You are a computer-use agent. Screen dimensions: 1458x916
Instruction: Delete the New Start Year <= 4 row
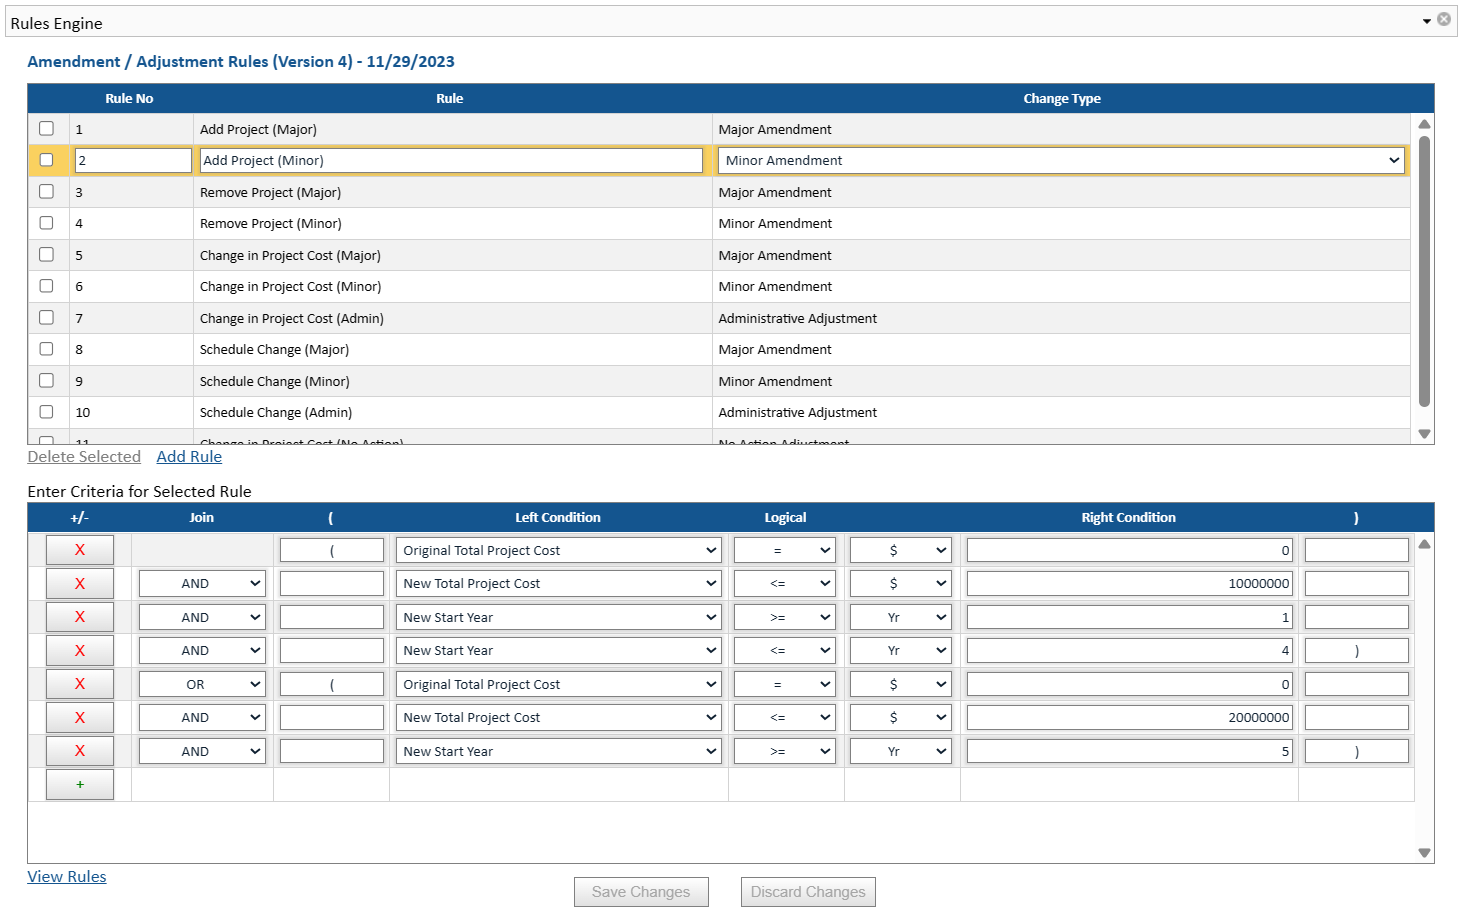[80, 651]
